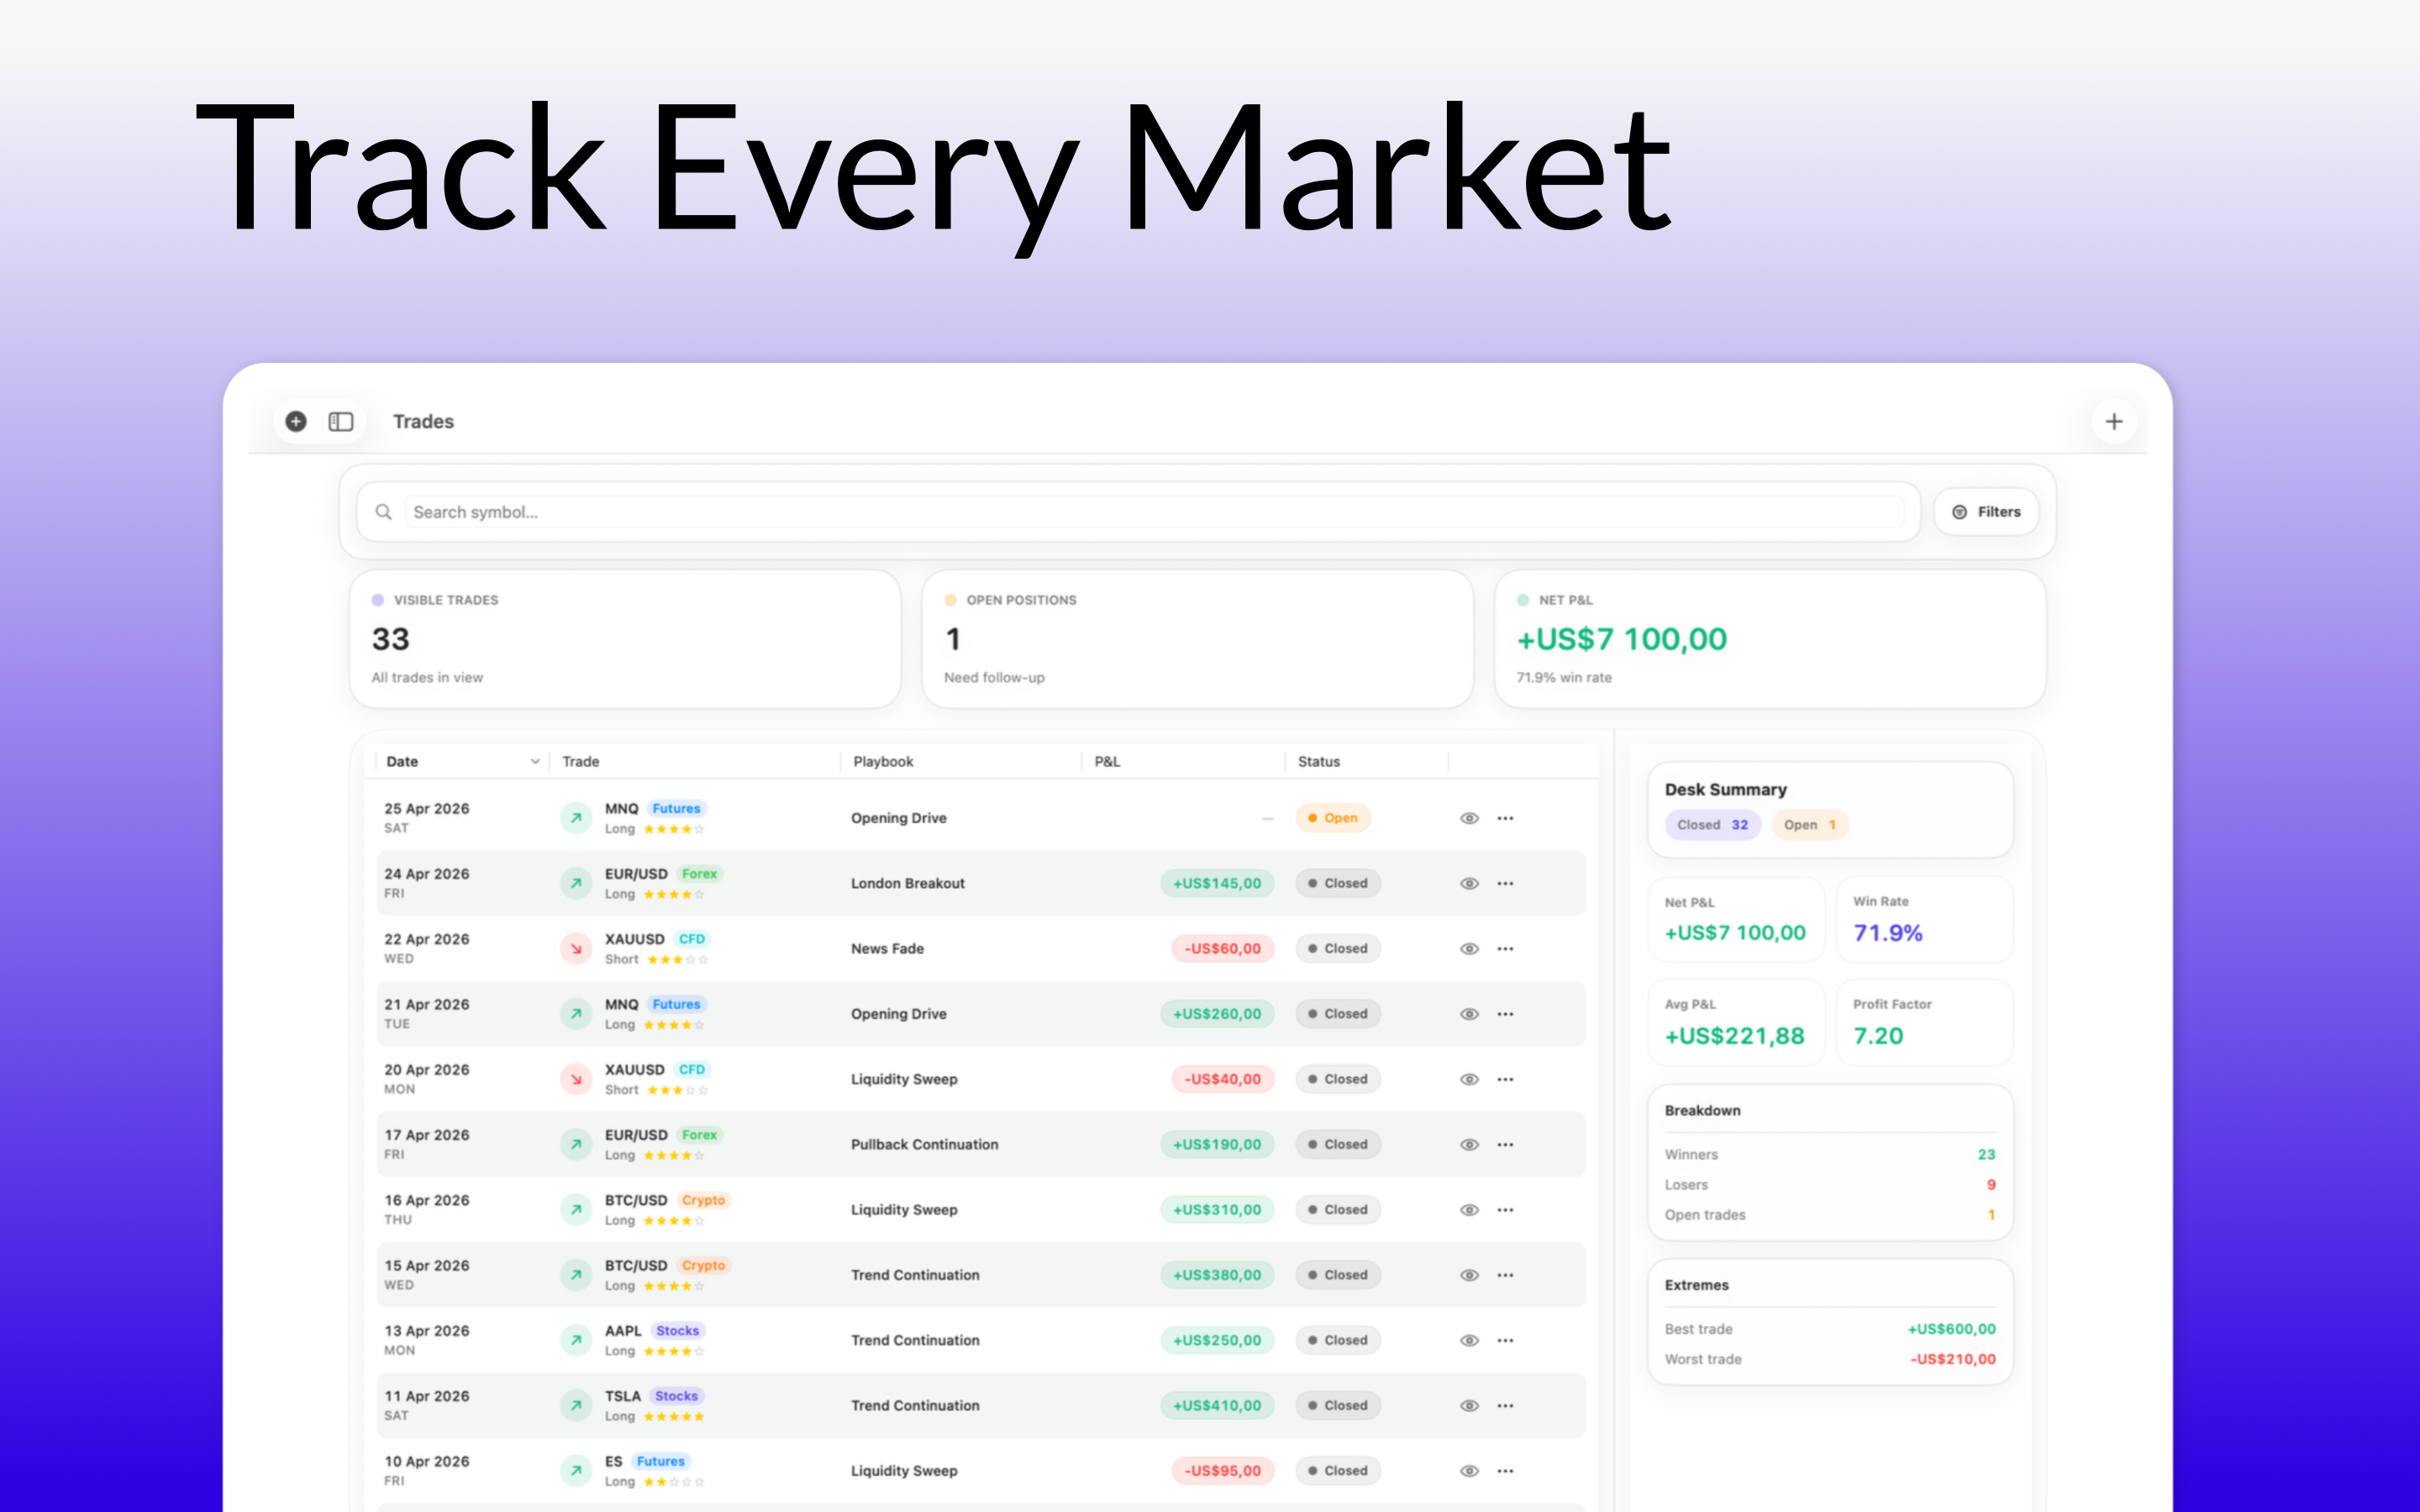Click the Status column header
The image size is (2420, 1512).
(1318, 762)
